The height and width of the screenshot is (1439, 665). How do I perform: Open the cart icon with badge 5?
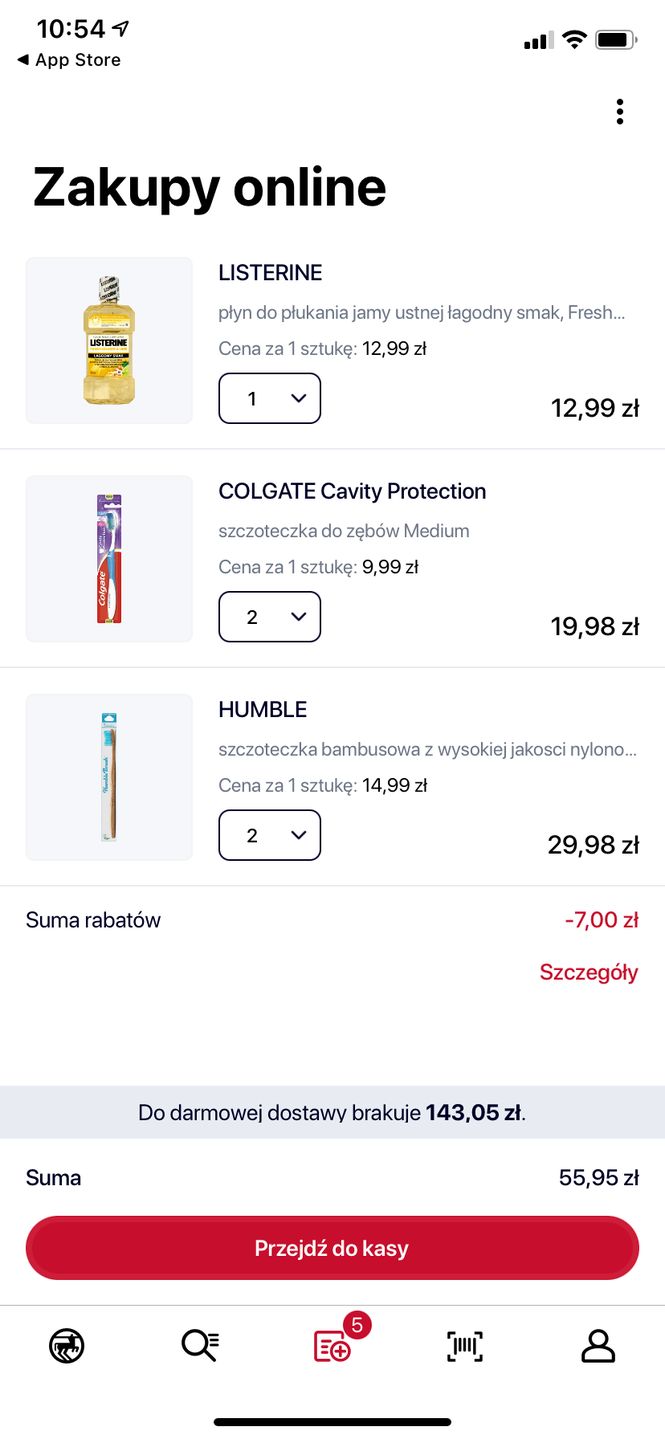tap(334, 1346)
